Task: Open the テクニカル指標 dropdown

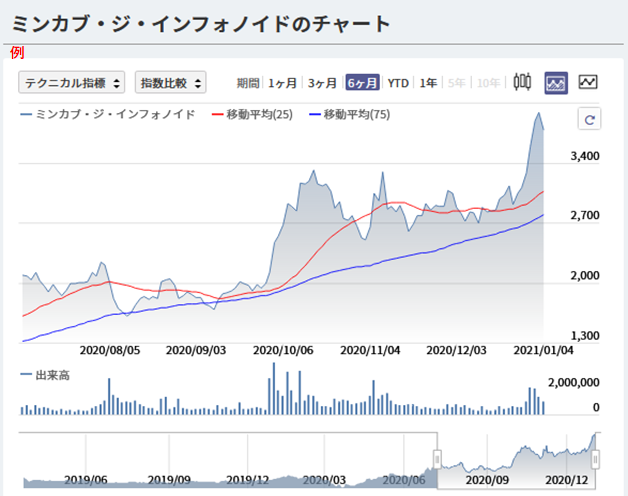Action: [71, 82]
